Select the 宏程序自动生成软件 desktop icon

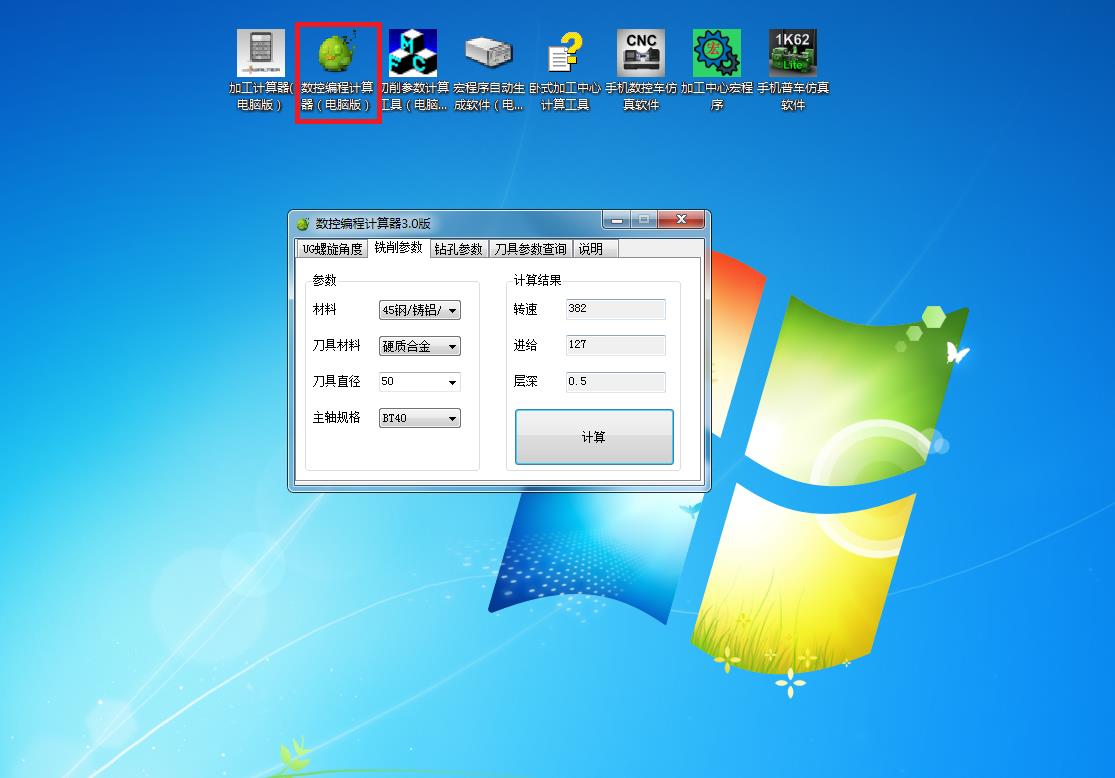(x=489, y=53)
